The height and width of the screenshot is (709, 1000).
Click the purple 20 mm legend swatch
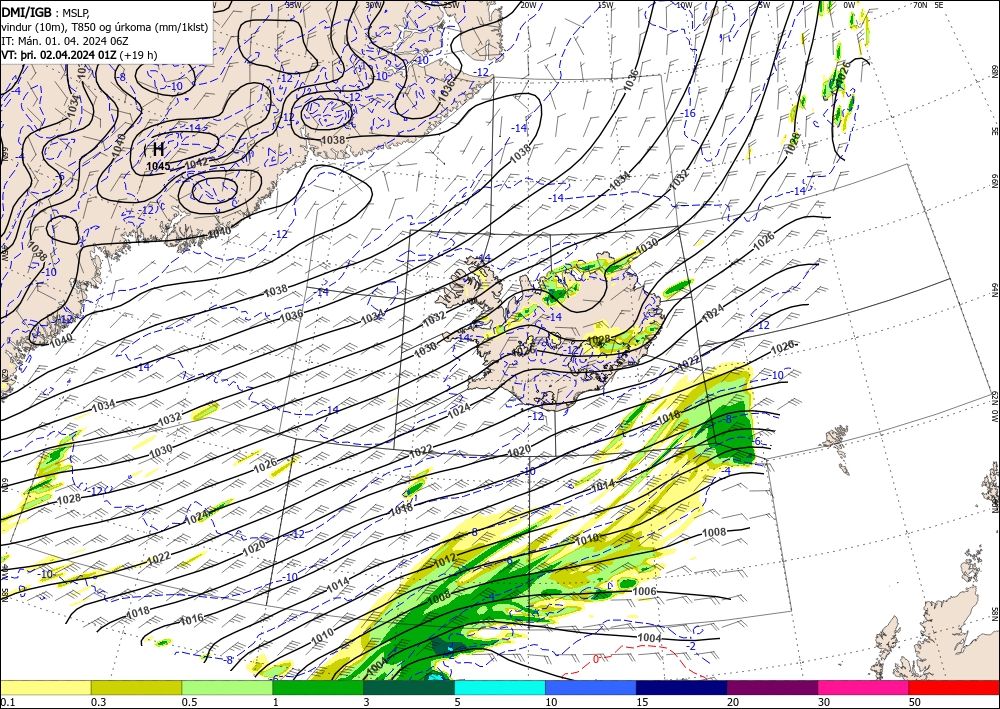click(772, 687)
